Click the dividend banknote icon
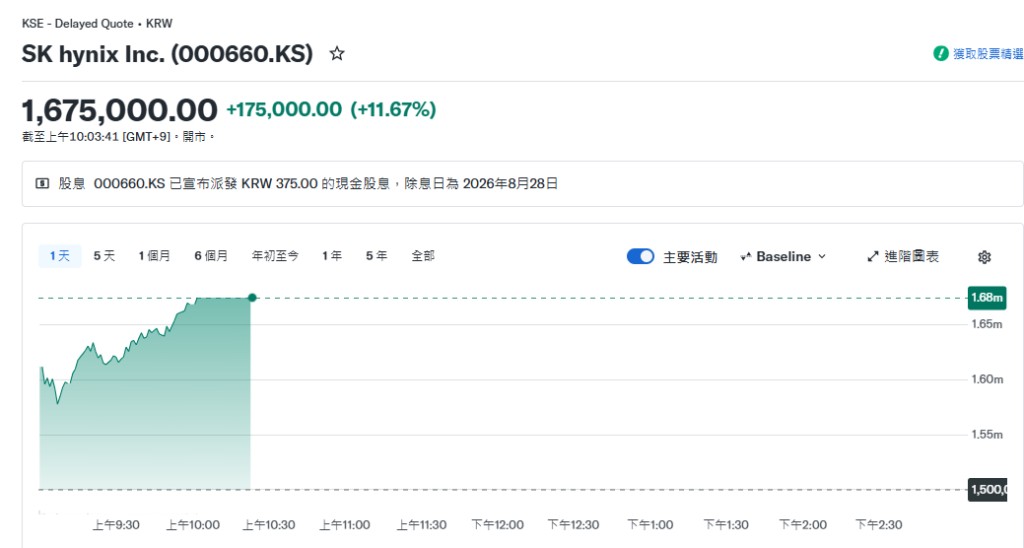Screen dimensions: 1024x548 pyautogui.click(x=42, y=184)
